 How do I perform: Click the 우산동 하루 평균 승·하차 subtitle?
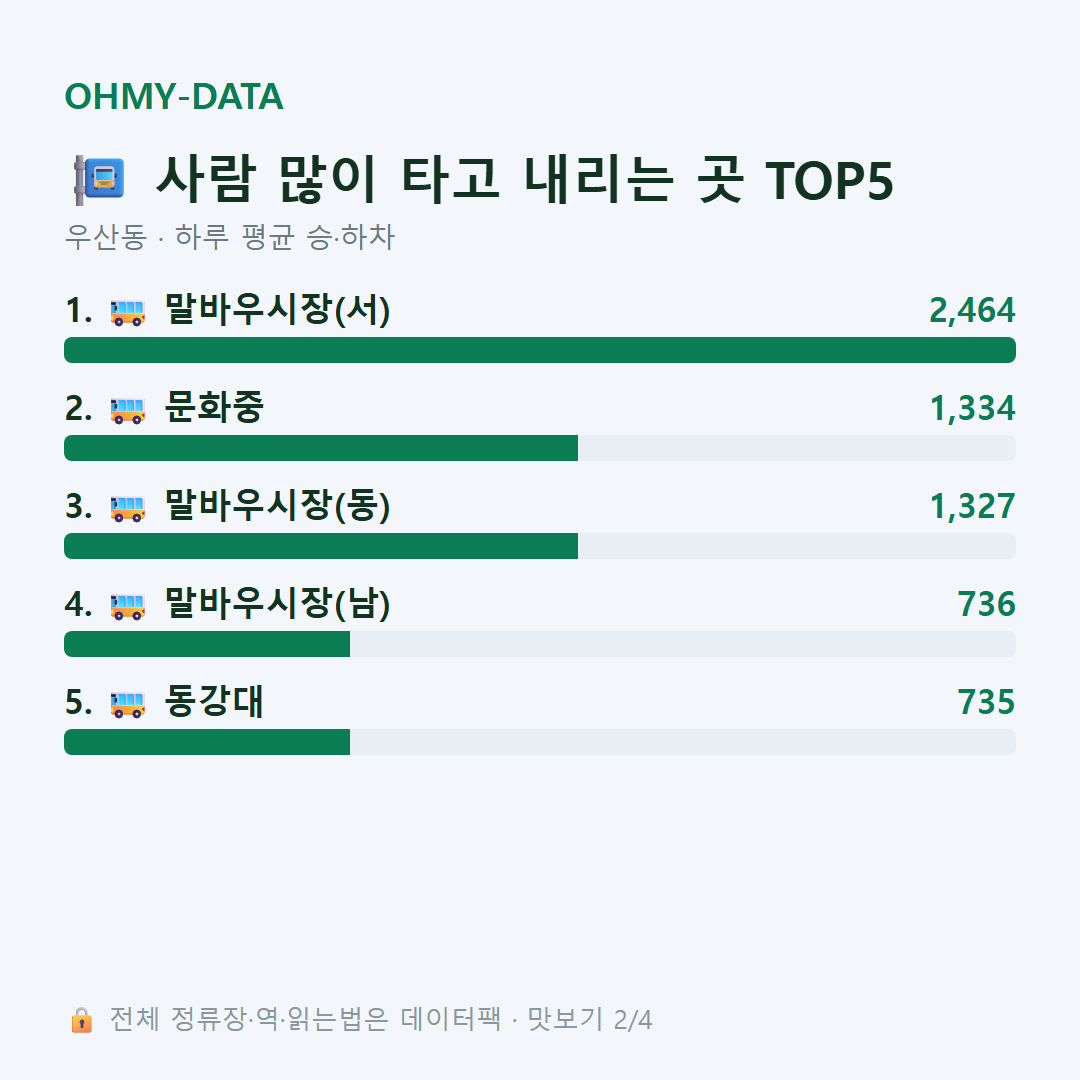coord(229,236)
